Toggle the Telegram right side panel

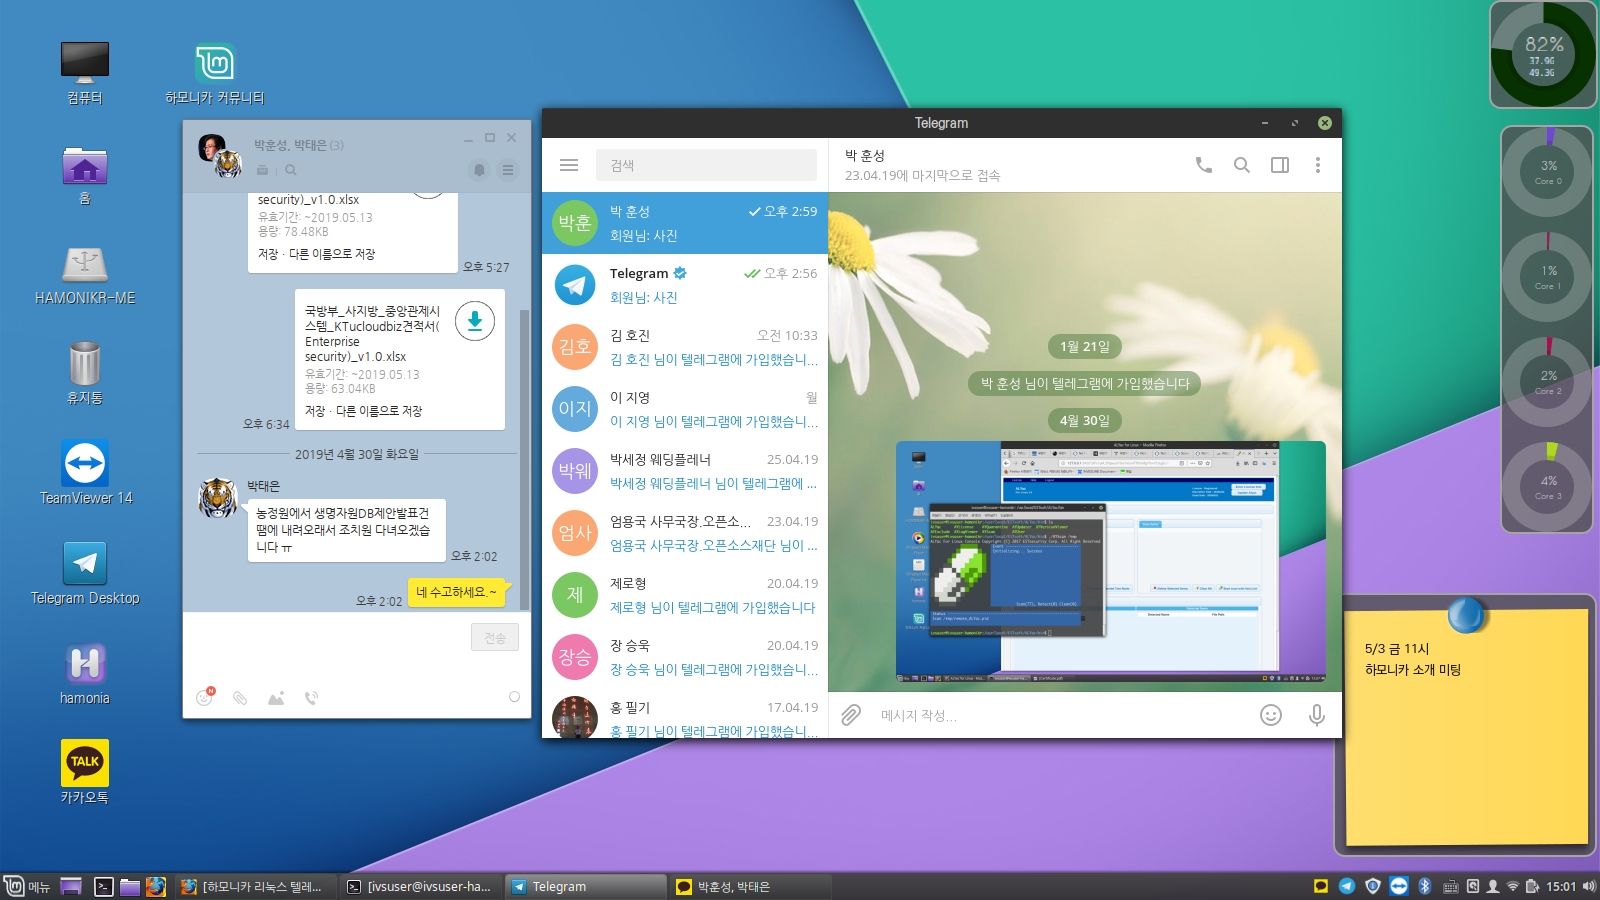(x=1280, y=165)
